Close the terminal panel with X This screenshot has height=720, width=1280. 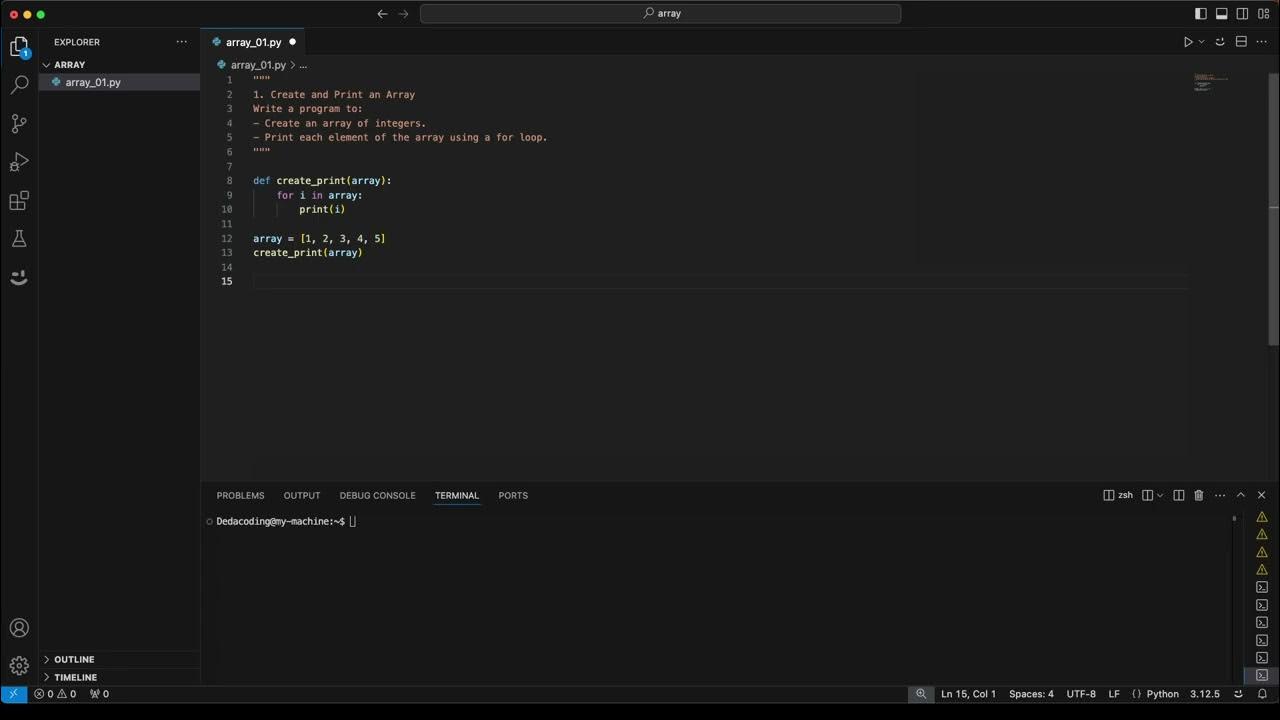coord(1262,495)
